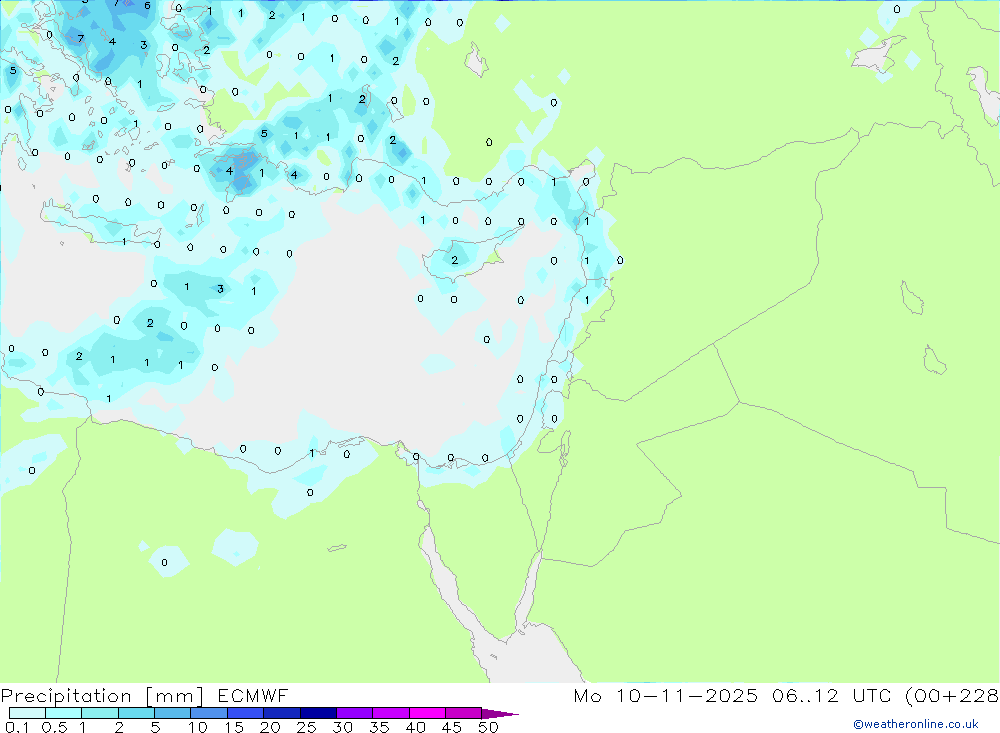Click the 35–40 mm legend color swatch
Screen dimensions: 1000x733
(x=390, y=713)
